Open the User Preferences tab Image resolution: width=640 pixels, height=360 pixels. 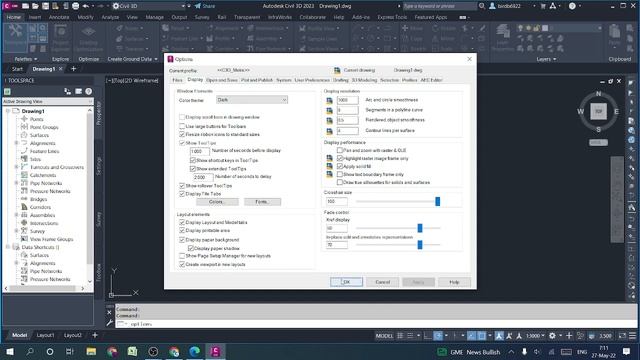coord(312,80)
